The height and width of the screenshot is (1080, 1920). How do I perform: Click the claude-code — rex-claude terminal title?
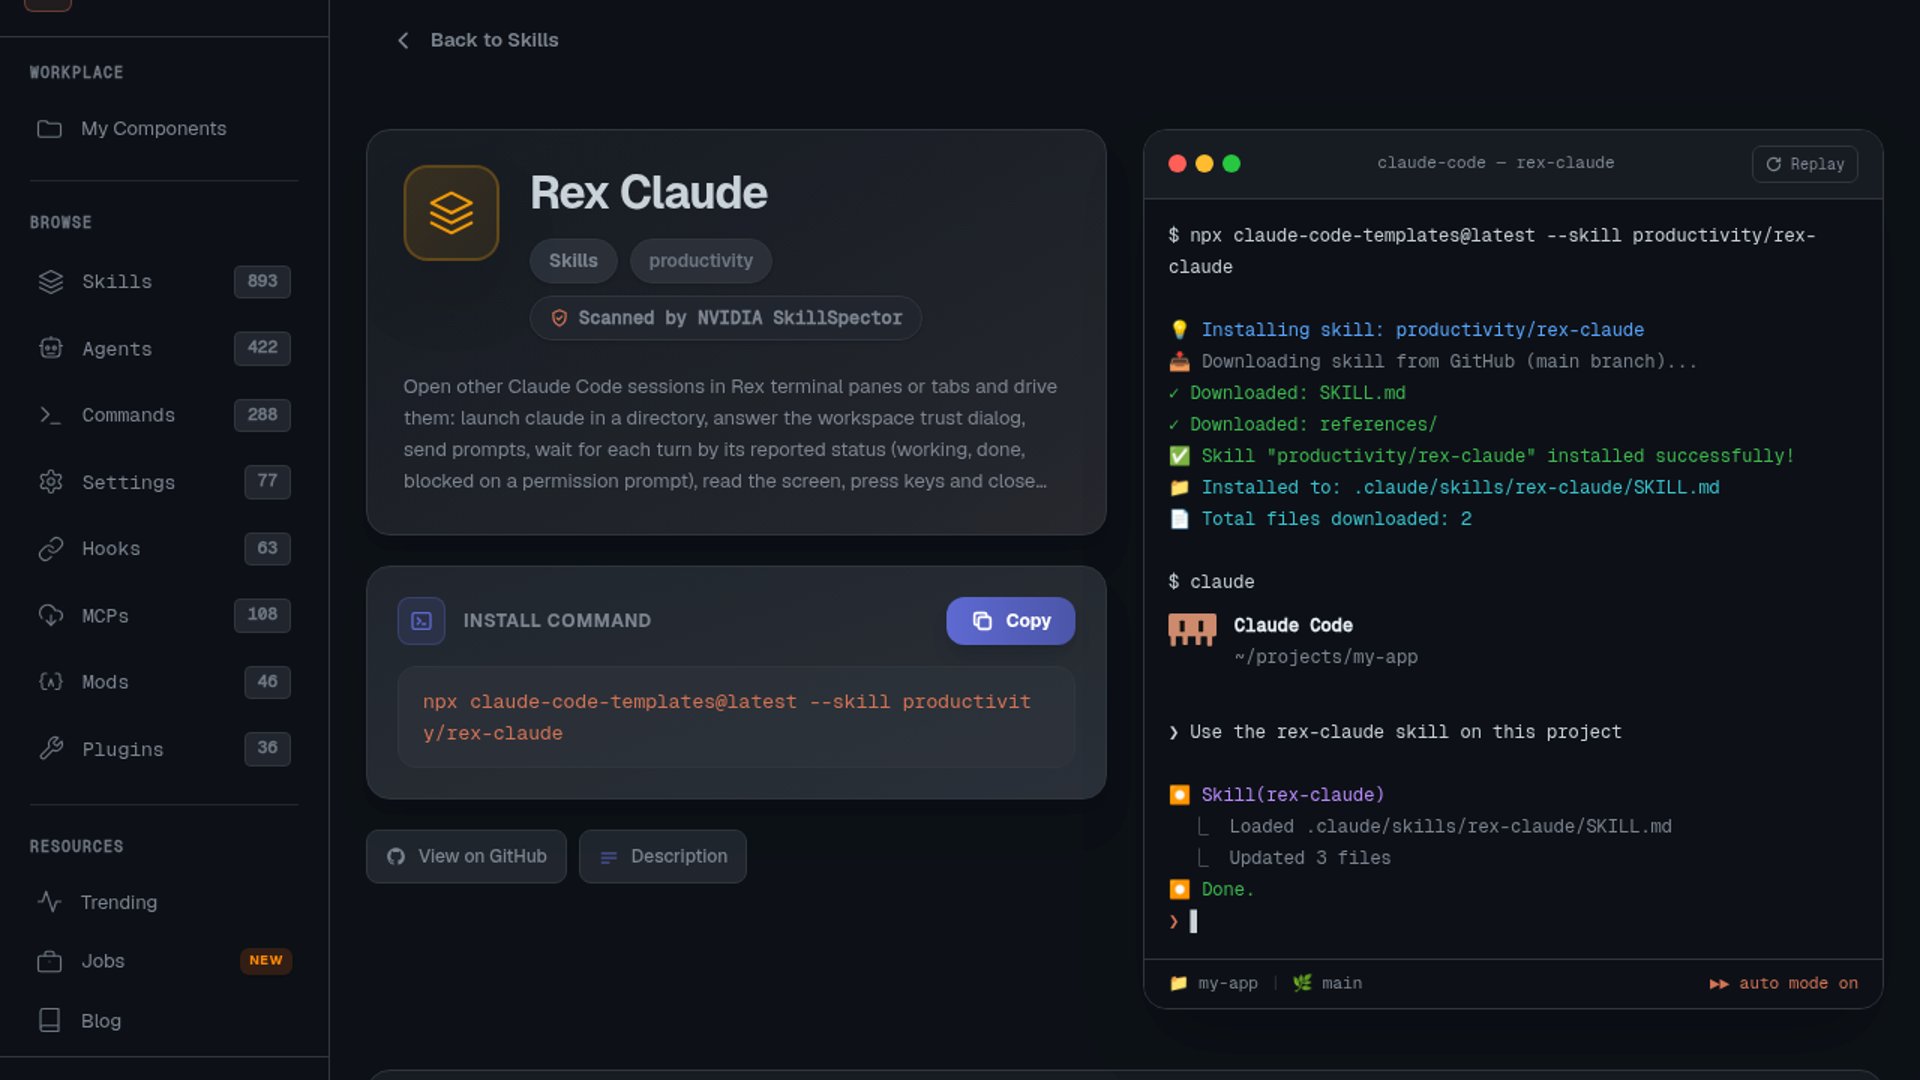coord(1495,163)
